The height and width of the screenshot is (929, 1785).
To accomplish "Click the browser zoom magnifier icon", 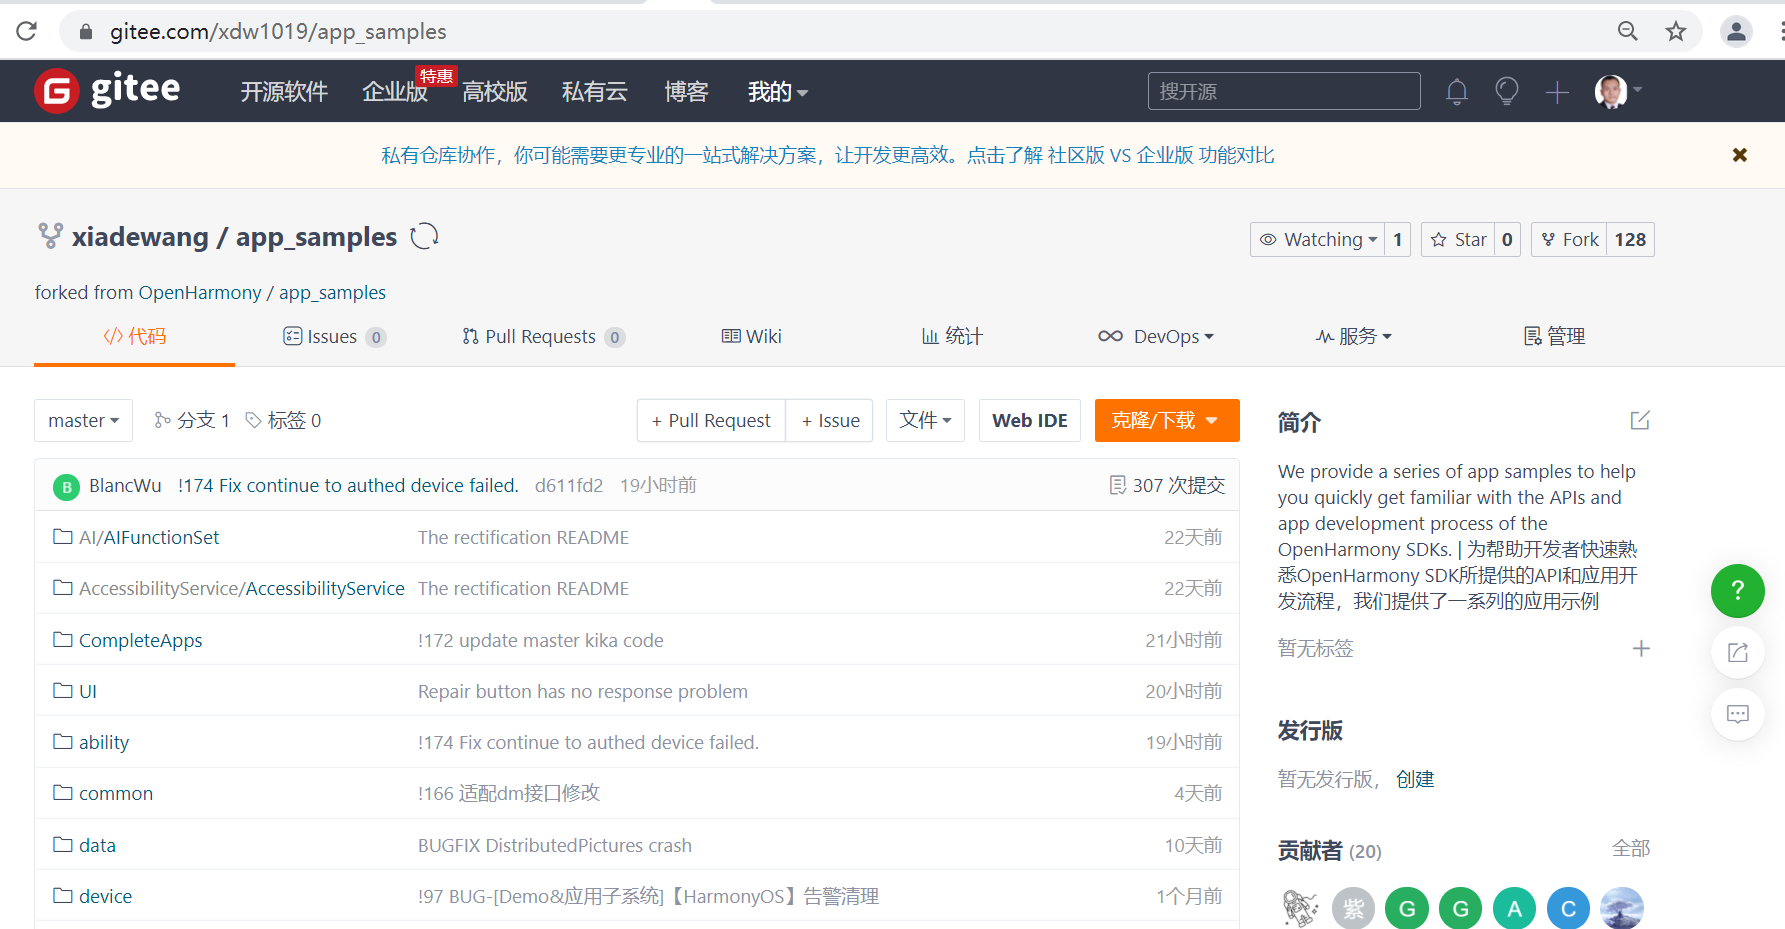I will [x=1628, y=31].
